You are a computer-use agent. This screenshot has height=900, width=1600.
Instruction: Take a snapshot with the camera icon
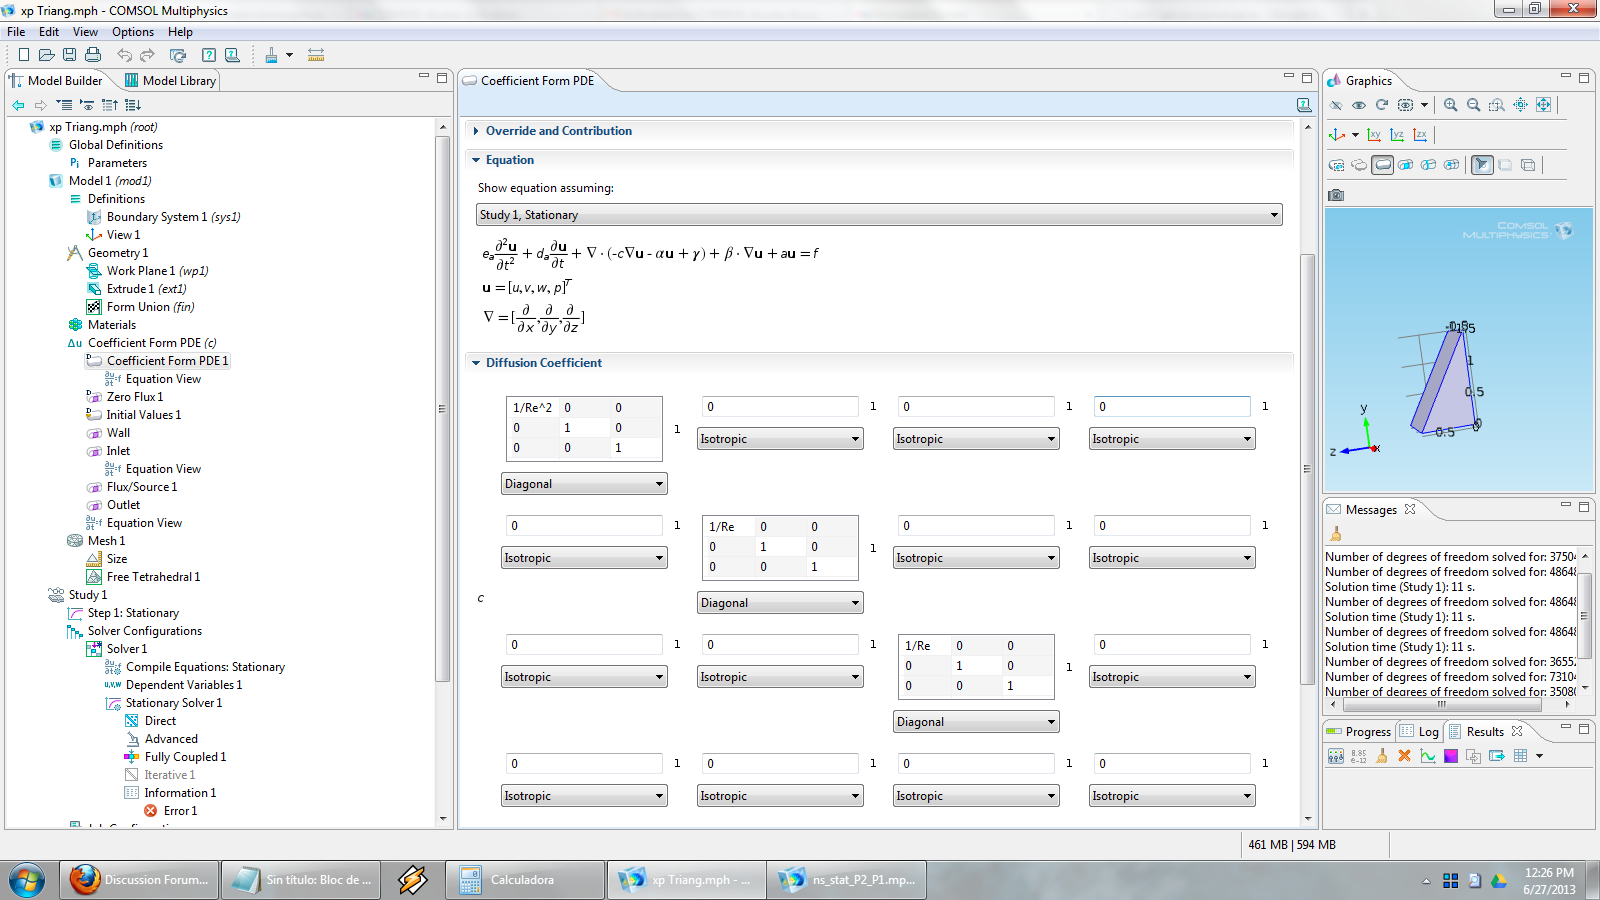point(1336,195)
